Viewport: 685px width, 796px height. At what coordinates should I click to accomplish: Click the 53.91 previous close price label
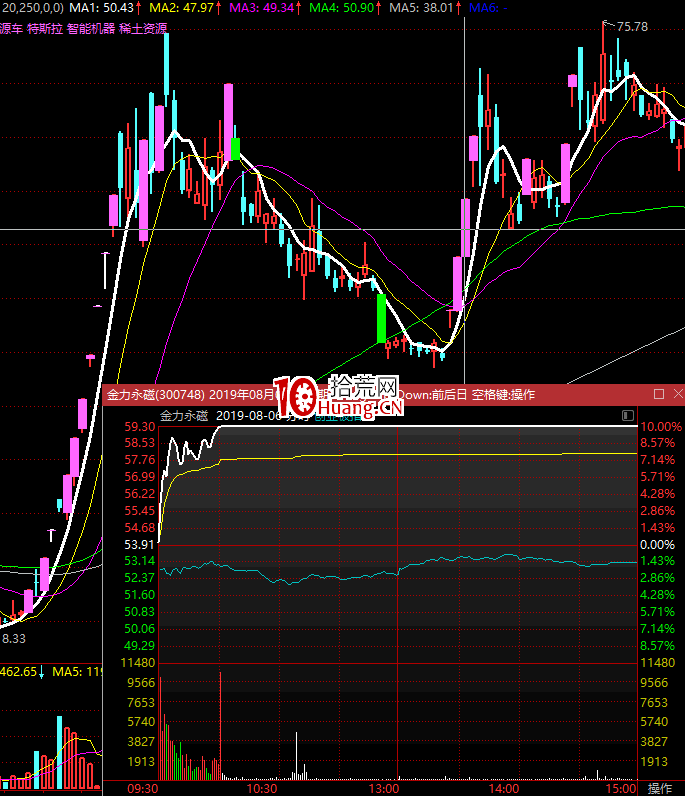(x=140, y=545)
